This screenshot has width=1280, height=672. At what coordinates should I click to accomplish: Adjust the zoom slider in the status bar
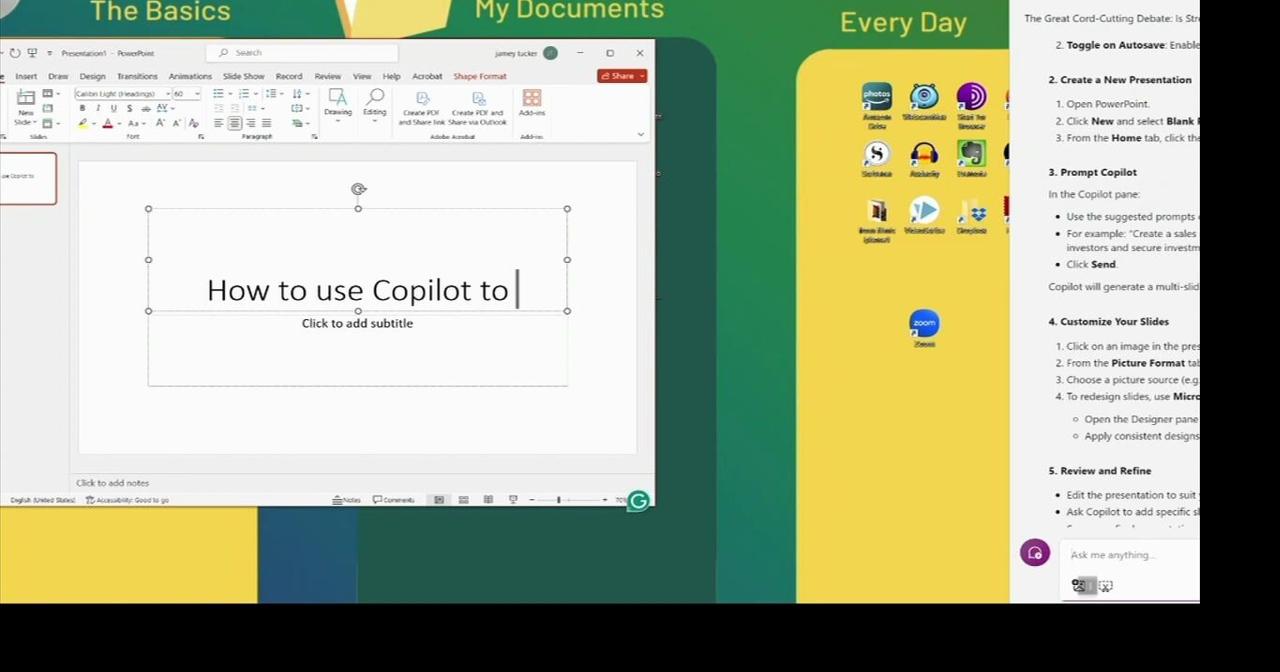(558, 499)
